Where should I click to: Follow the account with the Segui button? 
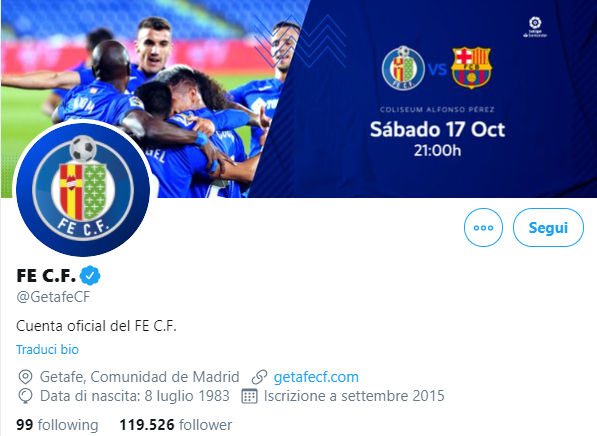(x=548, y=227)
